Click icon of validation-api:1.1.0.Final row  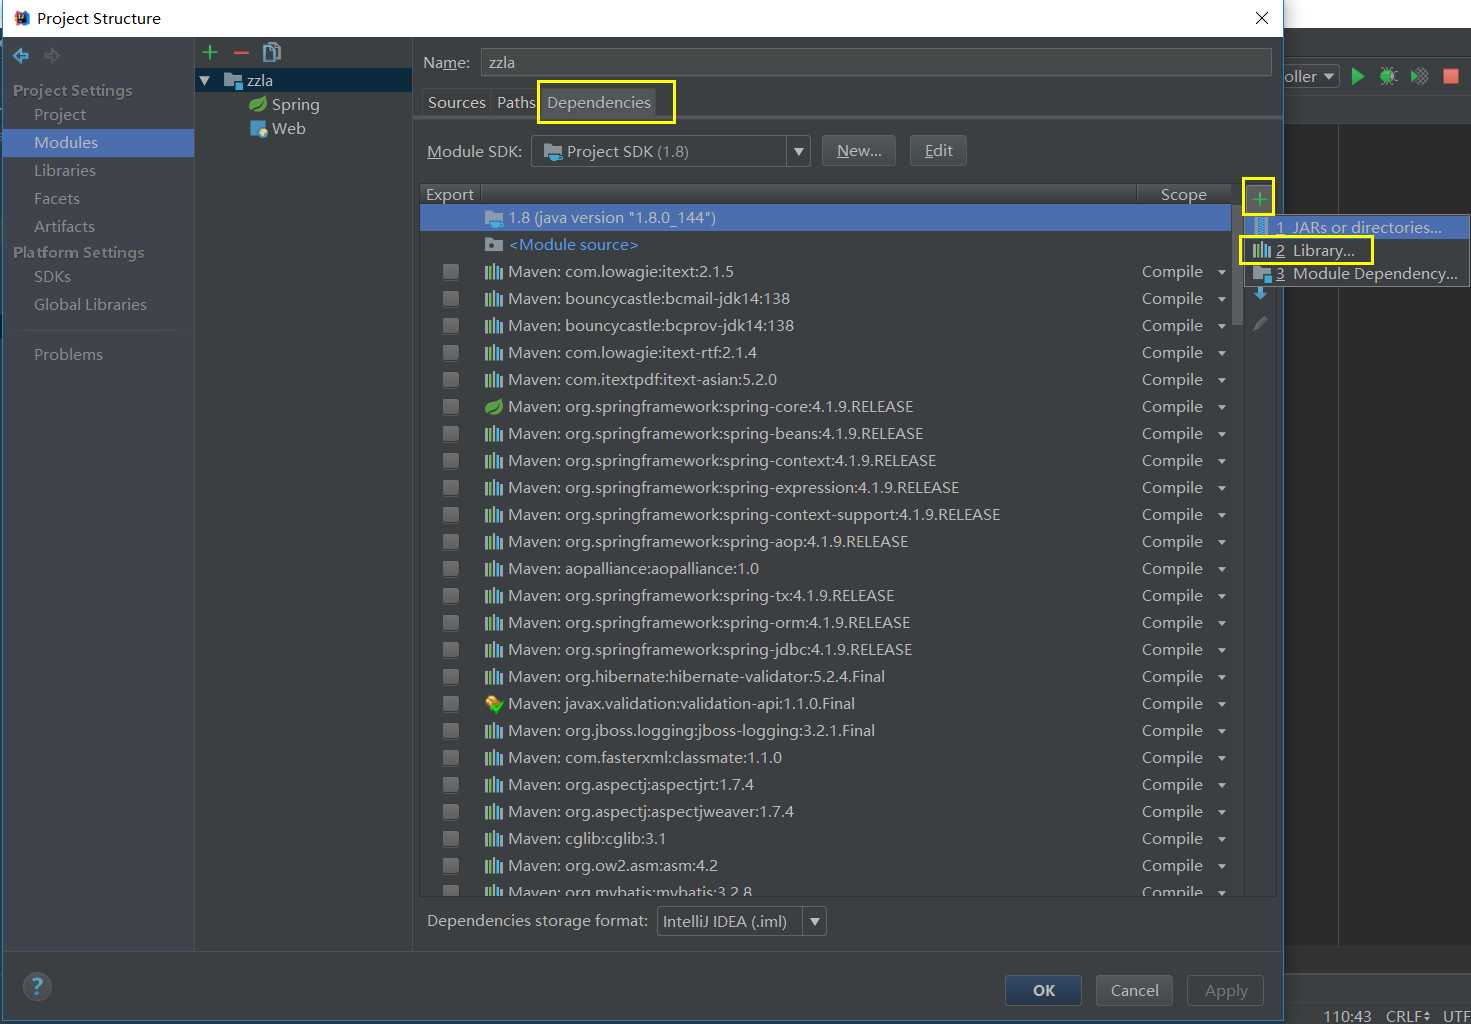coord(494,703)
